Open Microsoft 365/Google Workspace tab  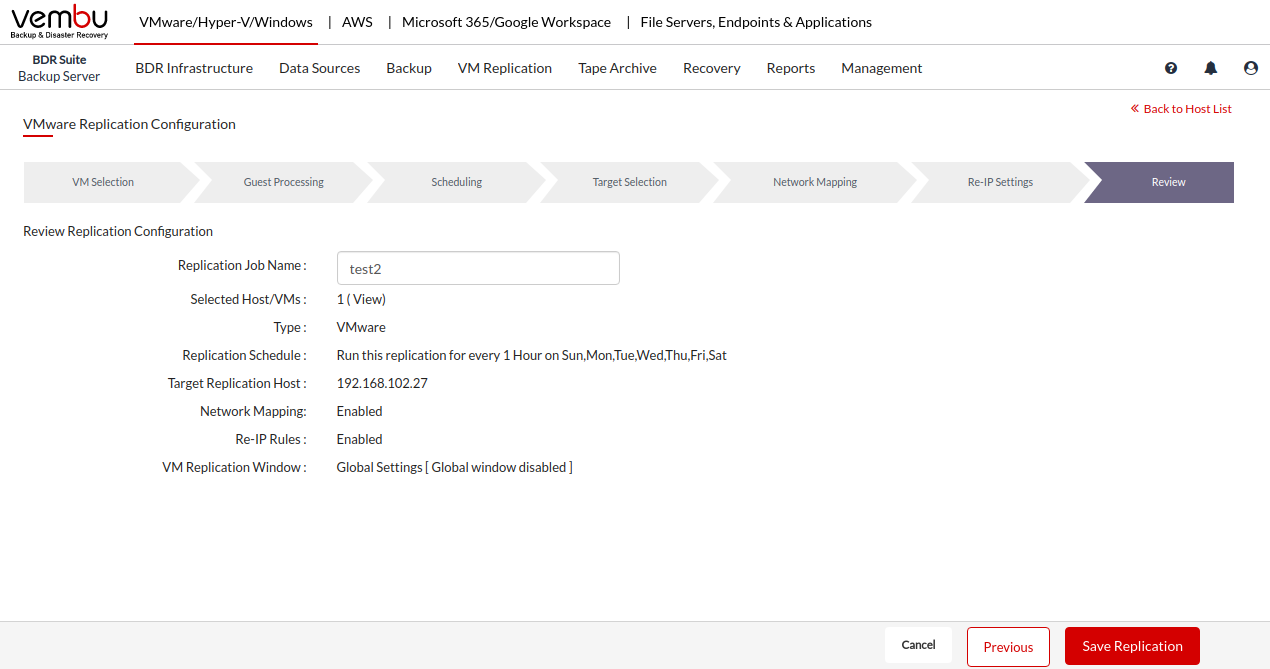click(506, 22)
